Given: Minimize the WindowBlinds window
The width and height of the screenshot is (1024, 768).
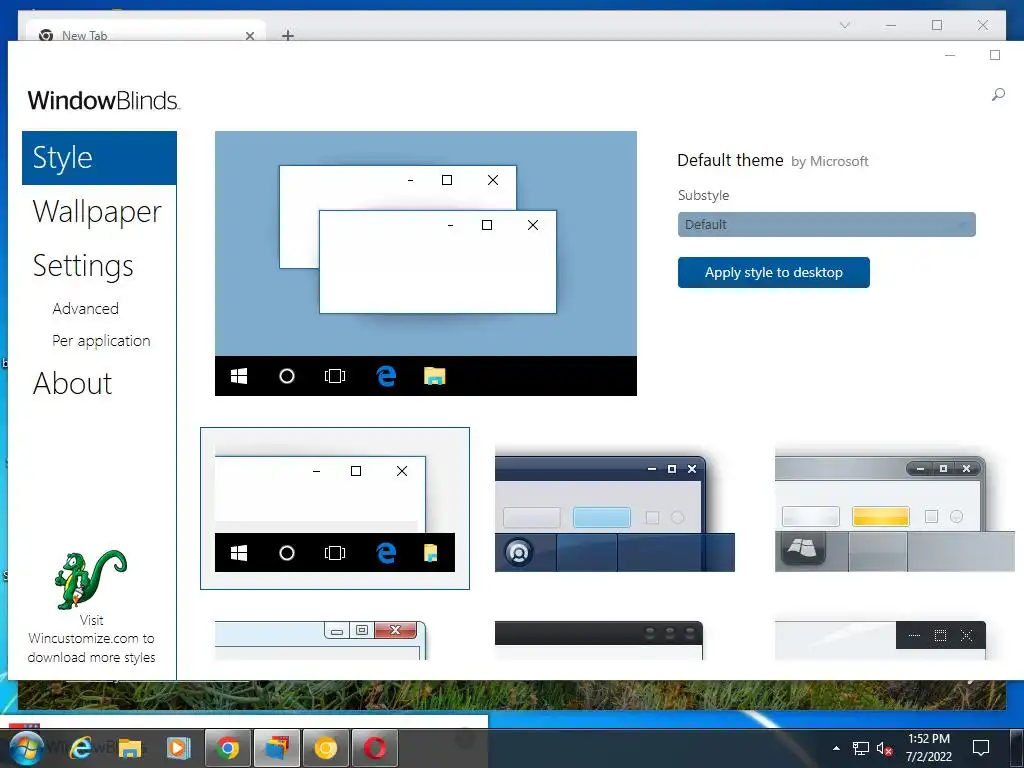Looking at the screenshot, I should click(950, 56).
